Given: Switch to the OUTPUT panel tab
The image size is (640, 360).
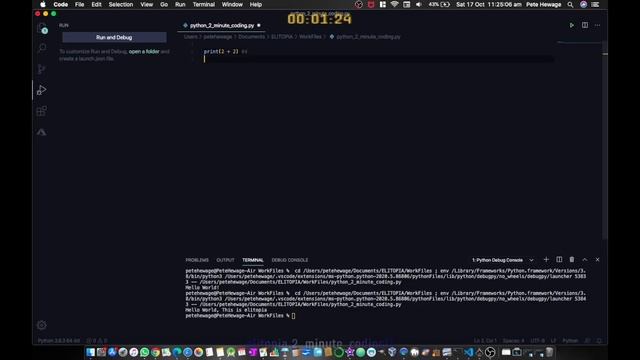Looking at the screenshot, I should pyautogui.click(x=225, y=260).
